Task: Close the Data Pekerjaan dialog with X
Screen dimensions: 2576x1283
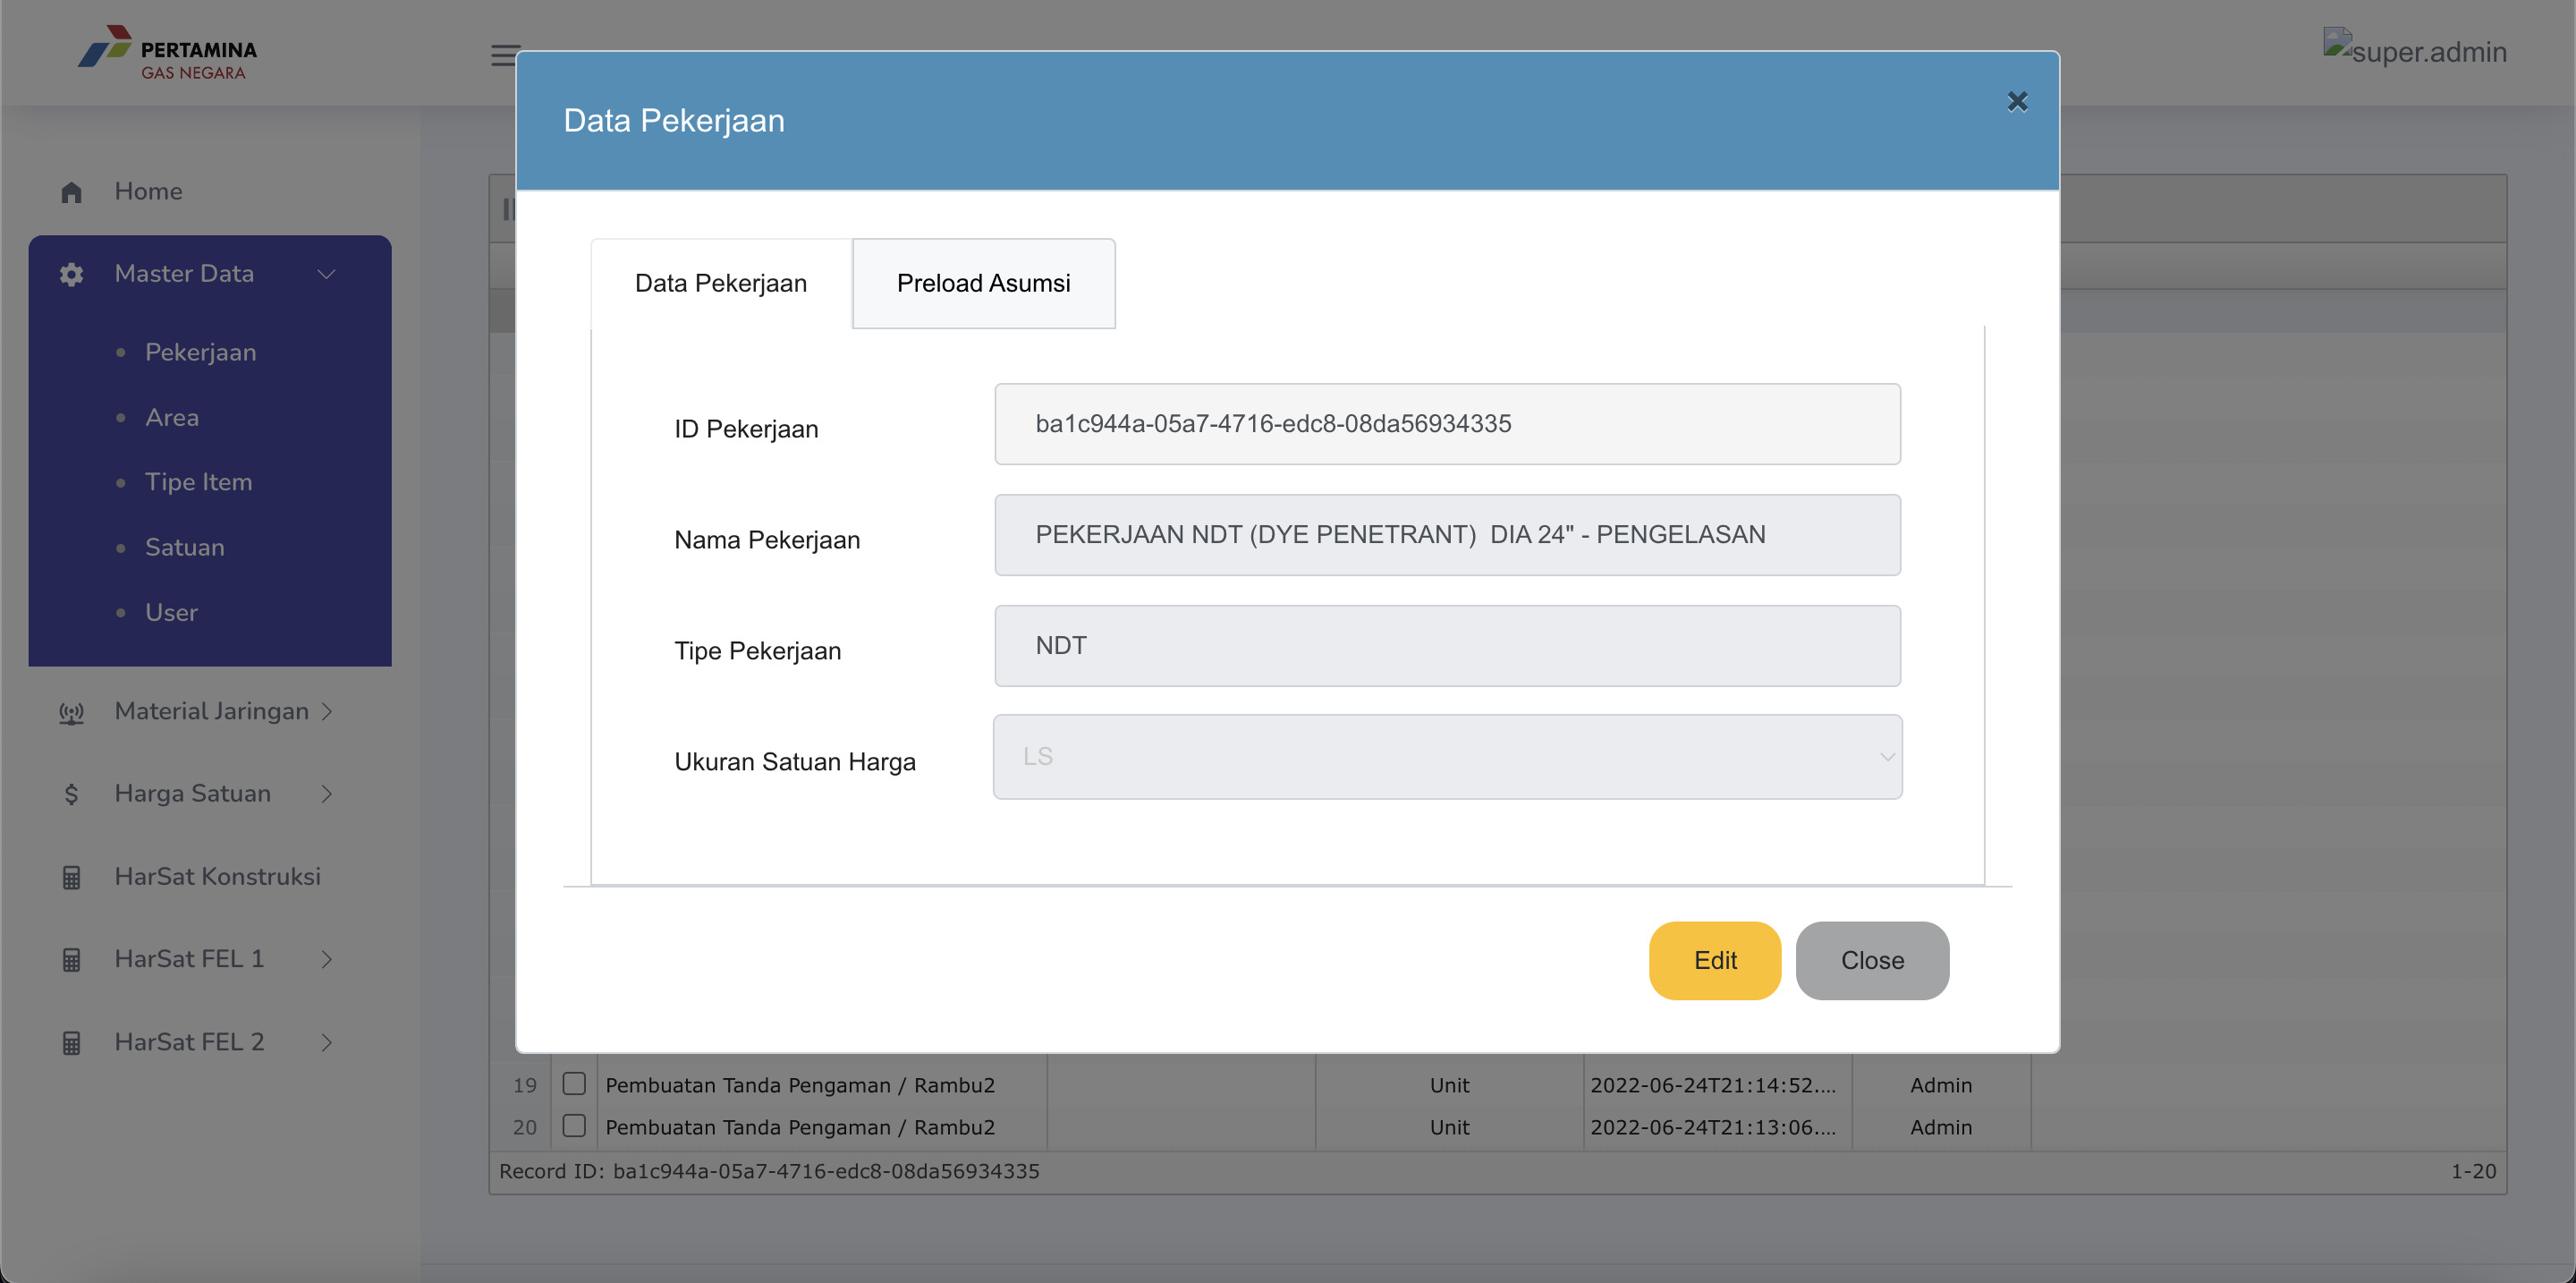Action: [2017, 102]
